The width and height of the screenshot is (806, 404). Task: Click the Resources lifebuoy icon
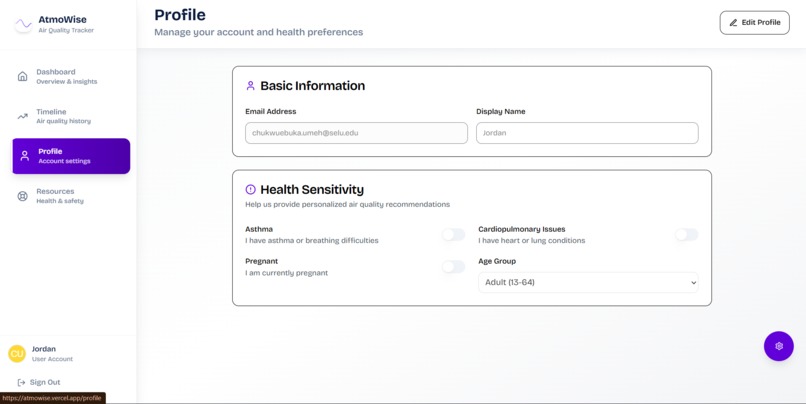click(23, 196)
